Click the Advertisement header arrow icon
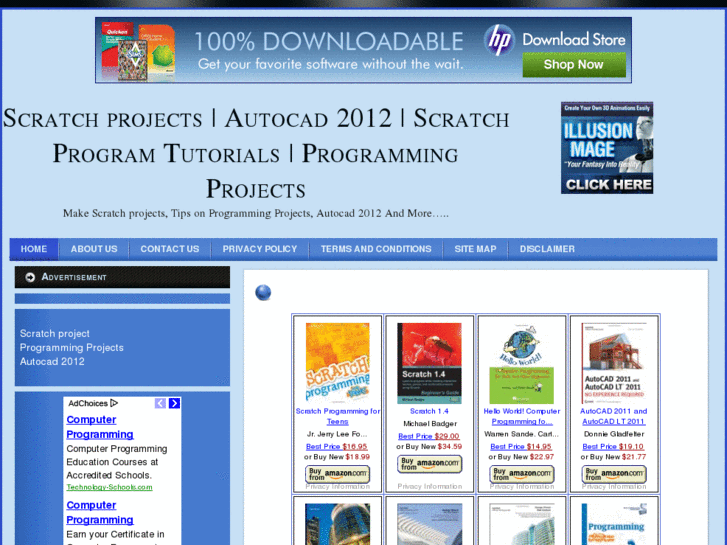 30,277
